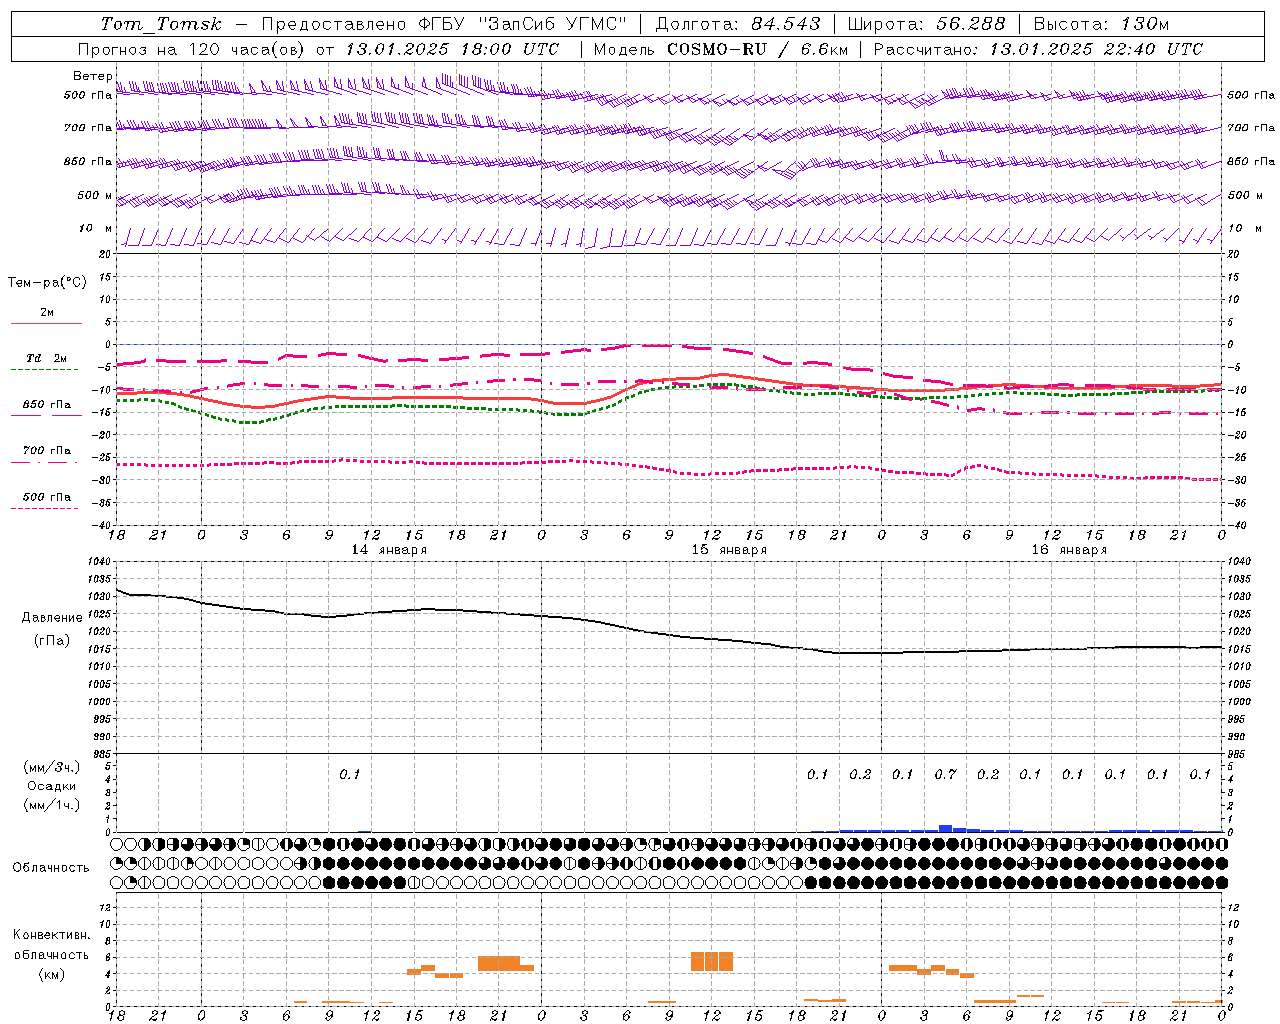
Task: Click the "10 м" wind level label on right
Action: pyautogui.click(x=1244, y=229)
